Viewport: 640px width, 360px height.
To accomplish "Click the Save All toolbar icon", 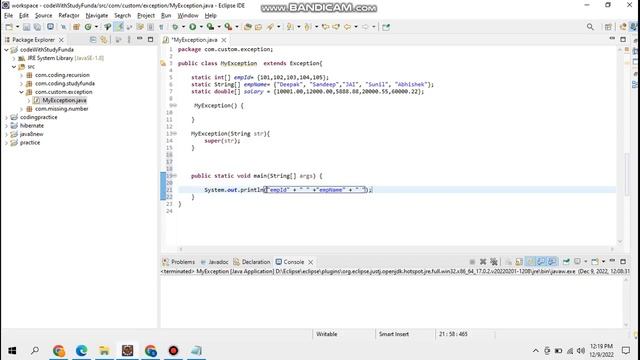I will 37,27.
